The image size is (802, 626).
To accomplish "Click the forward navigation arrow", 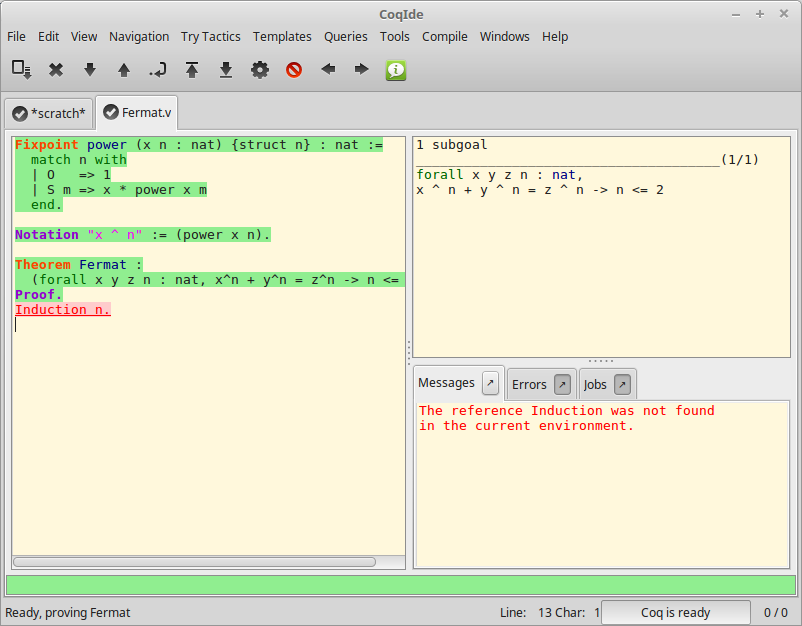I will [x=361, y=70].
